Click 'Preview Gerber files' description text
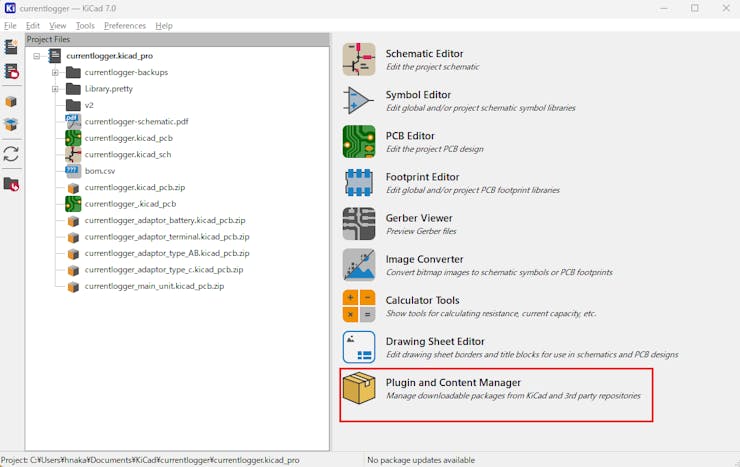Viewport: 740px width, 467px height. point(421,231)
